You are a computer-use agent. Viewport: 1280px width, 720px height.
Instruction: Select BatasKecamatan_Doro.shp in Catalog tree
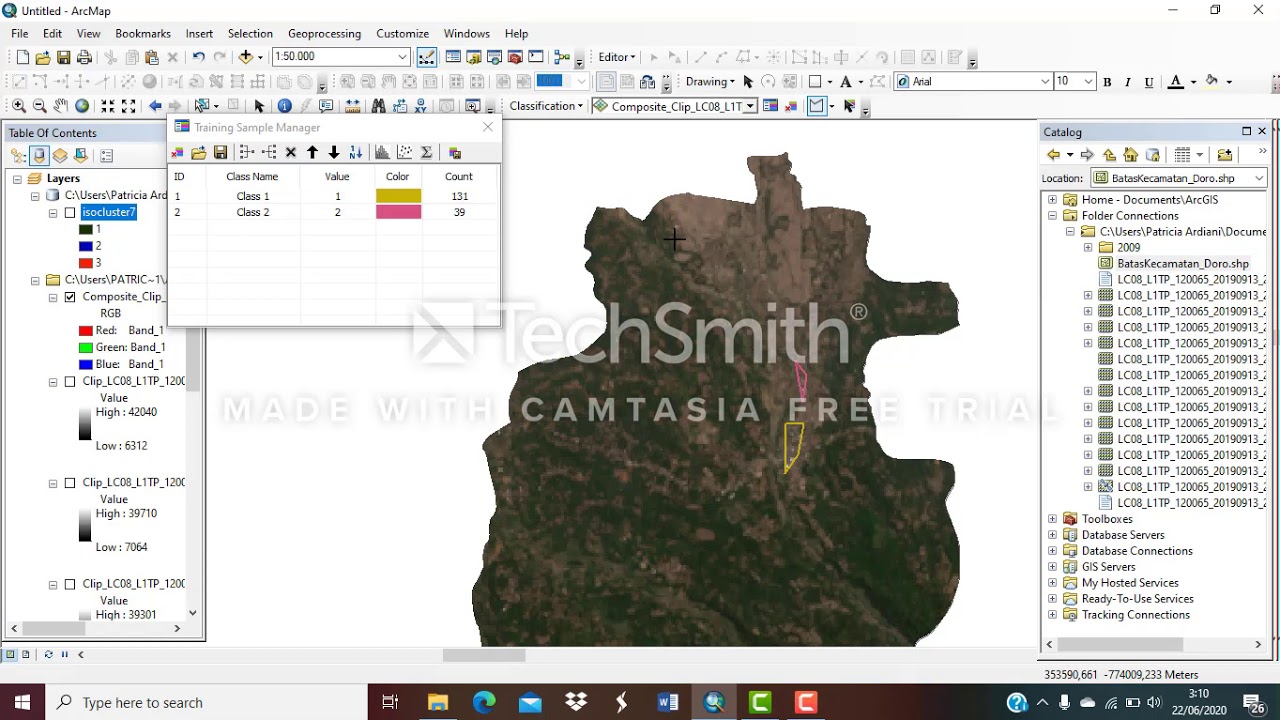1183,264
